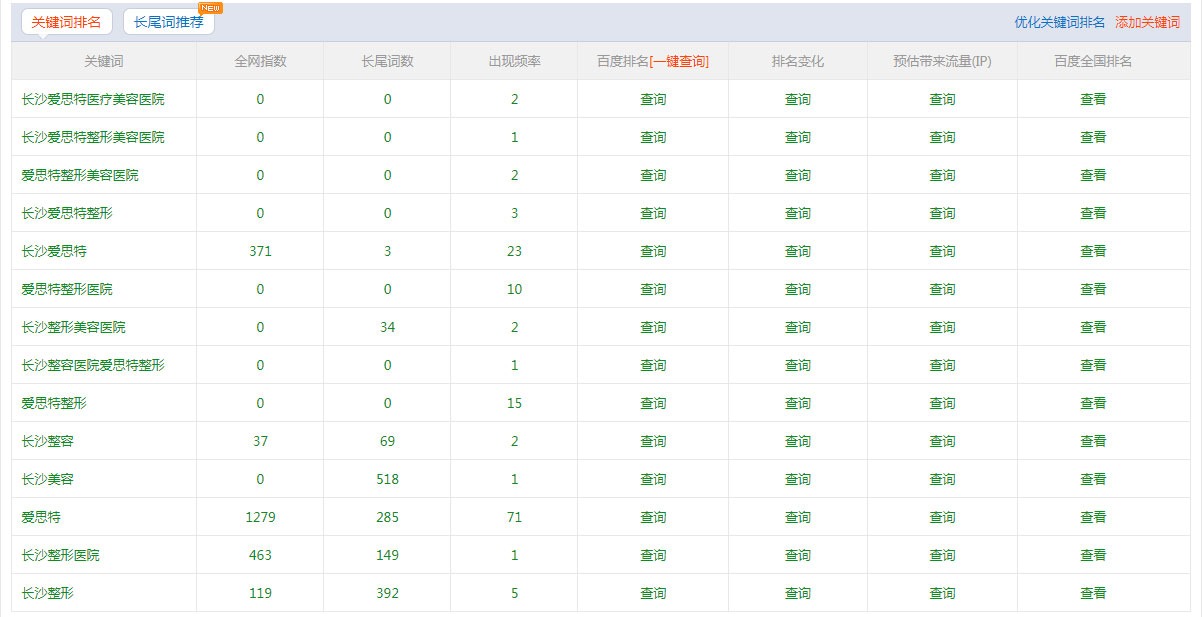Screen dimensions: 1202x617
Task: Query 百度排名 for 长沙爱思特医疗美容医院
Action: click(653, 99)
